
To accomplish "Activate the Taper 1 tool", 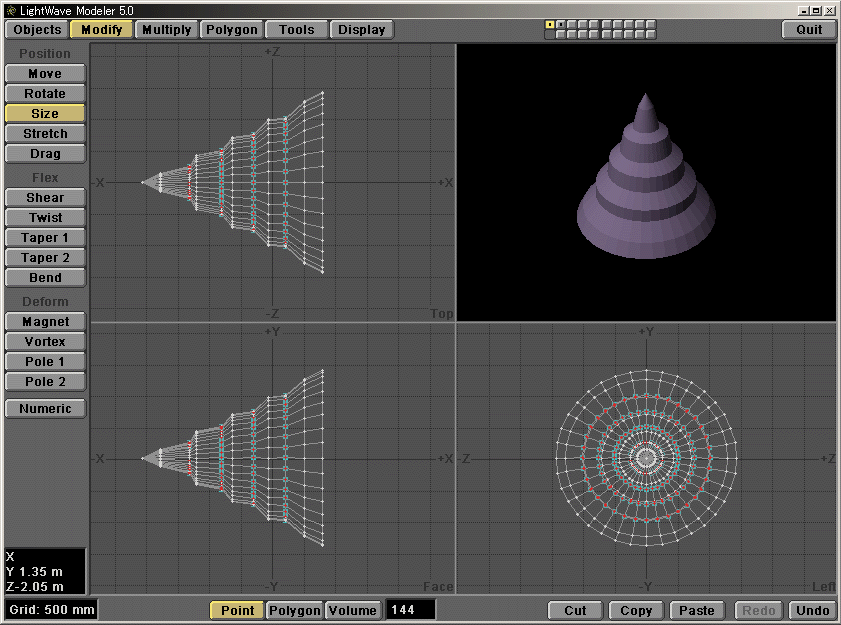I will [44, 237].
